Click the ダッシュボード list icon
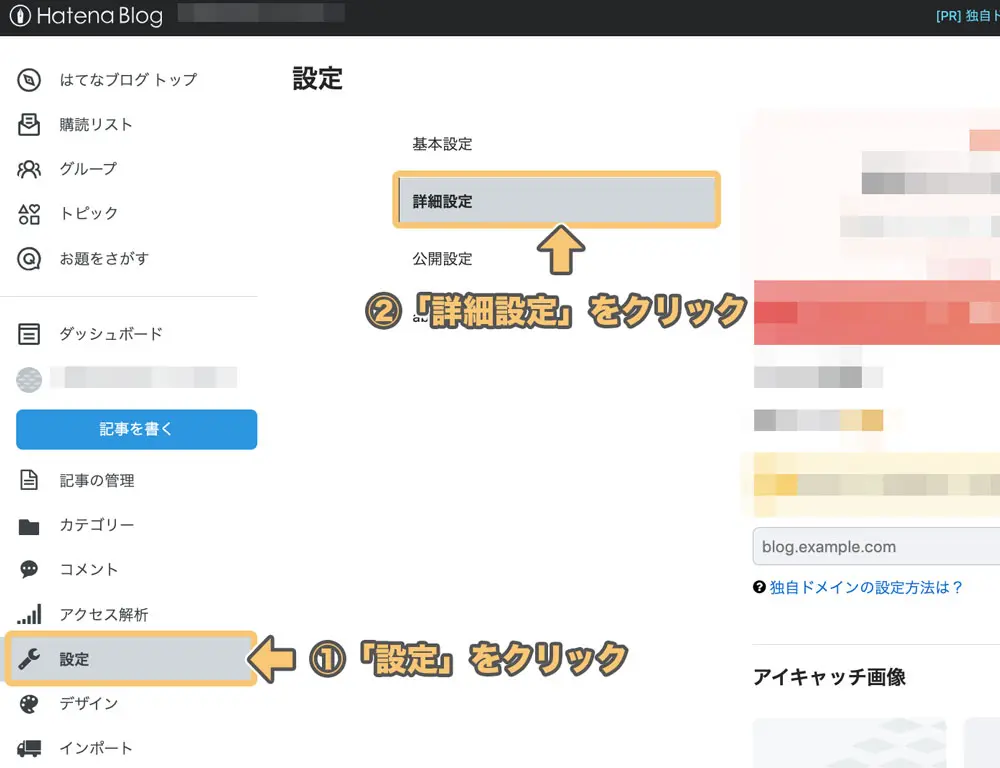 29,334
